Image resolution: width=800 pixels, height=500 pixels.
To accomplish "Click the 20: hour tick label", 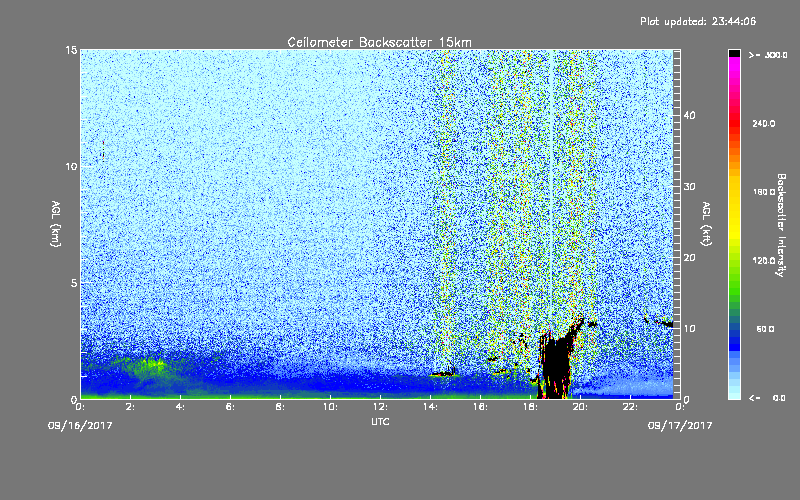I will [x=580, y=407].
